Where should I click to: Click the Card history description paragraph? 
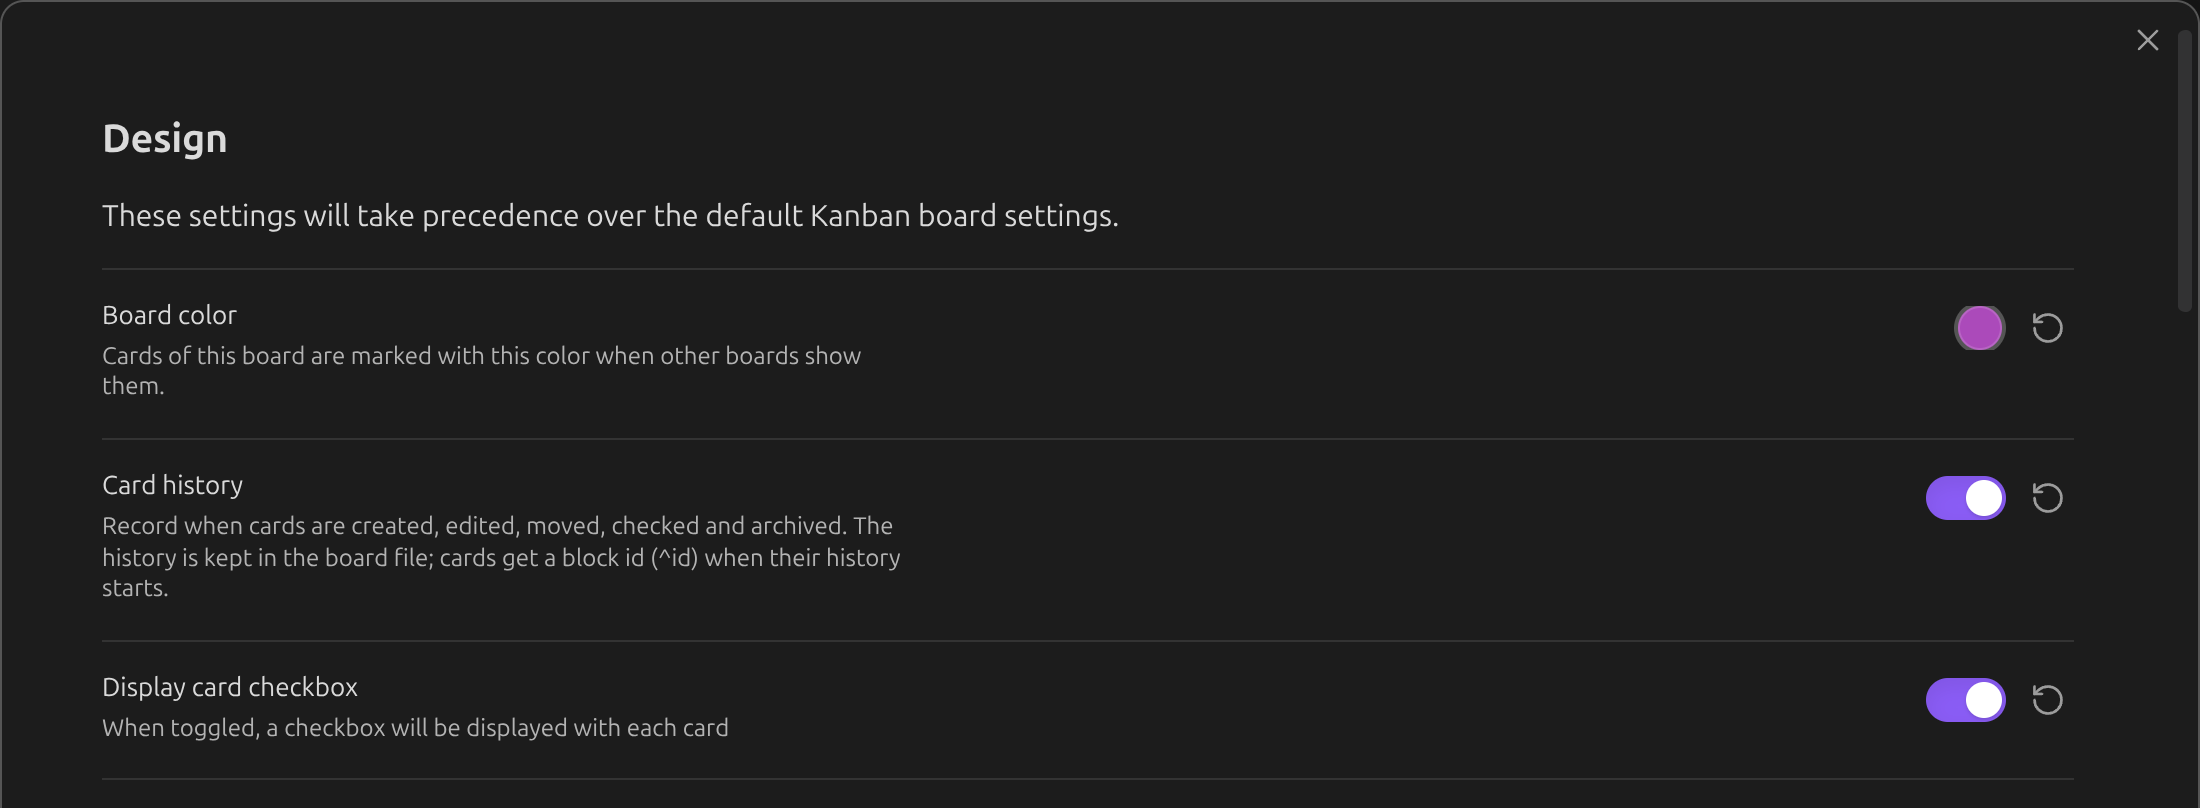tap(501, 556)
